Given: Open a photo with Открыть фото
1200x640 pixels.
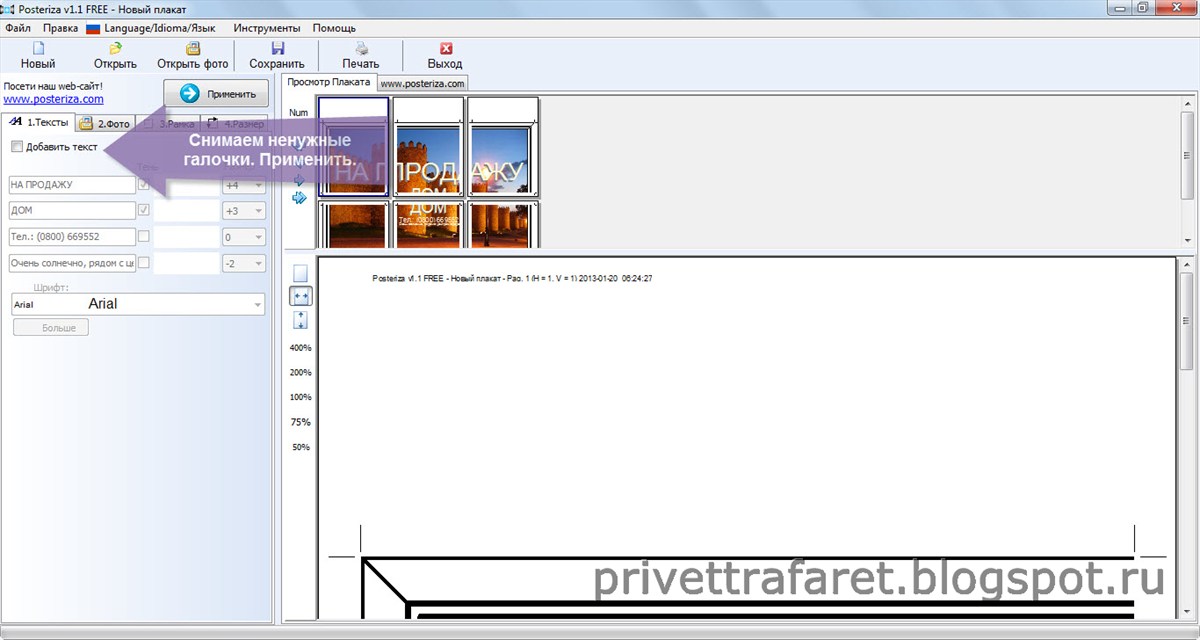Looking at the screenshot, I should 193,55.
